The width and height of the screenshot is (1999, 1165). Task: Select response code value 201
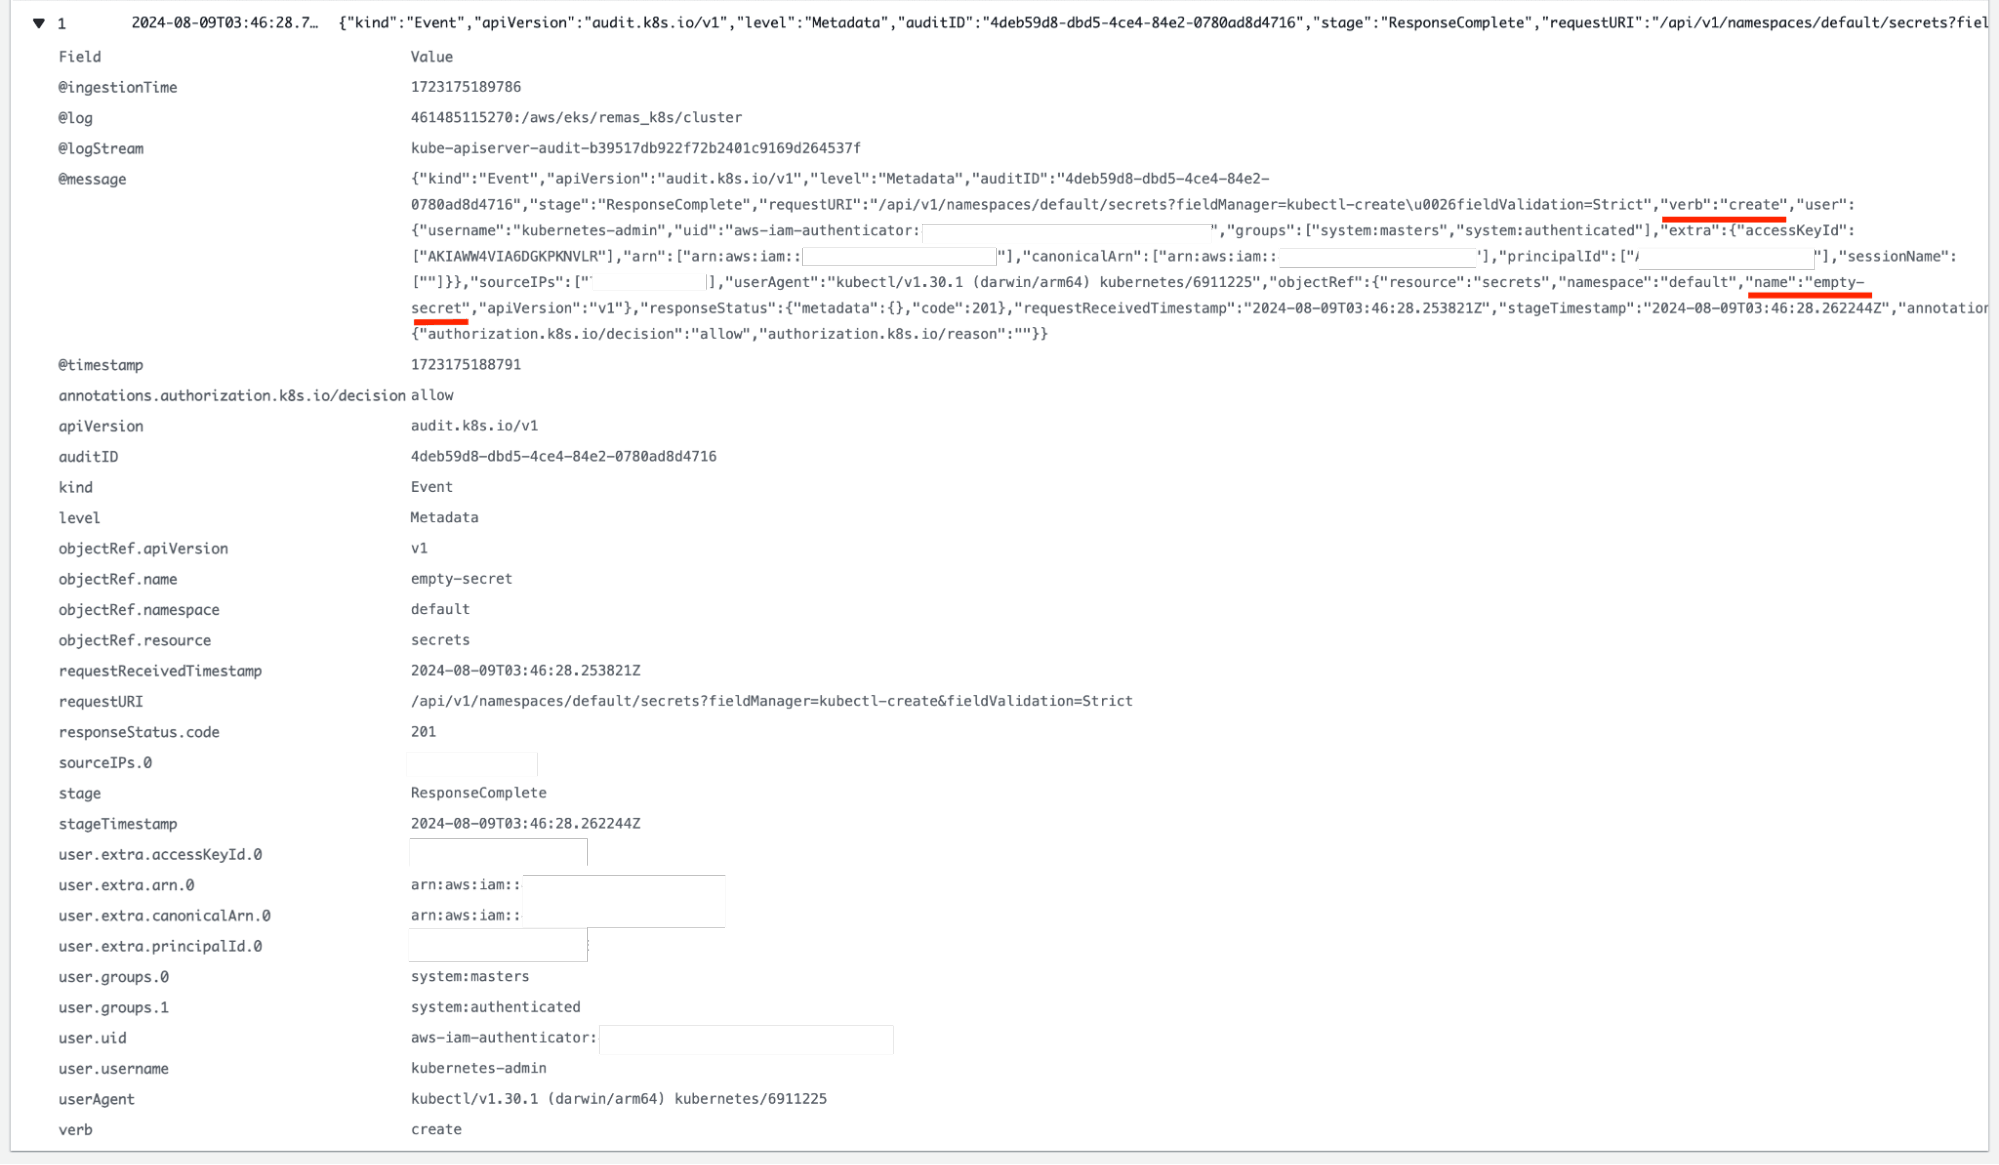(424, 732)
